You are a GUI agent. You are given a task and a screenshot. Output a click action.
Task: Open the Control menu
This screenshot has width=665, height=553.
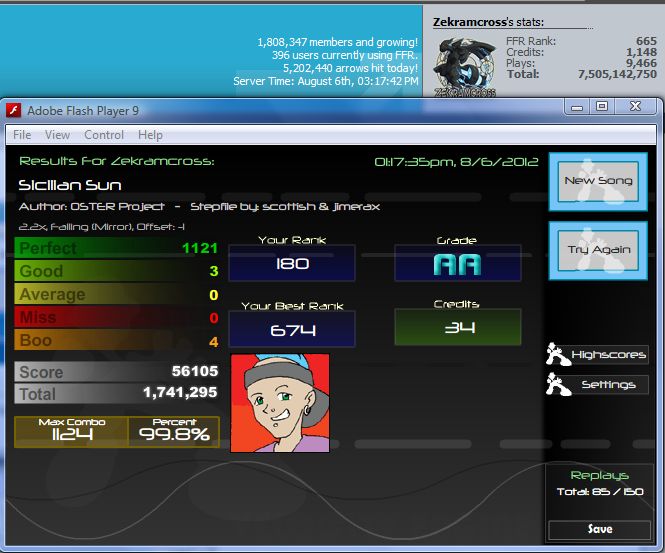coord(104,135)
